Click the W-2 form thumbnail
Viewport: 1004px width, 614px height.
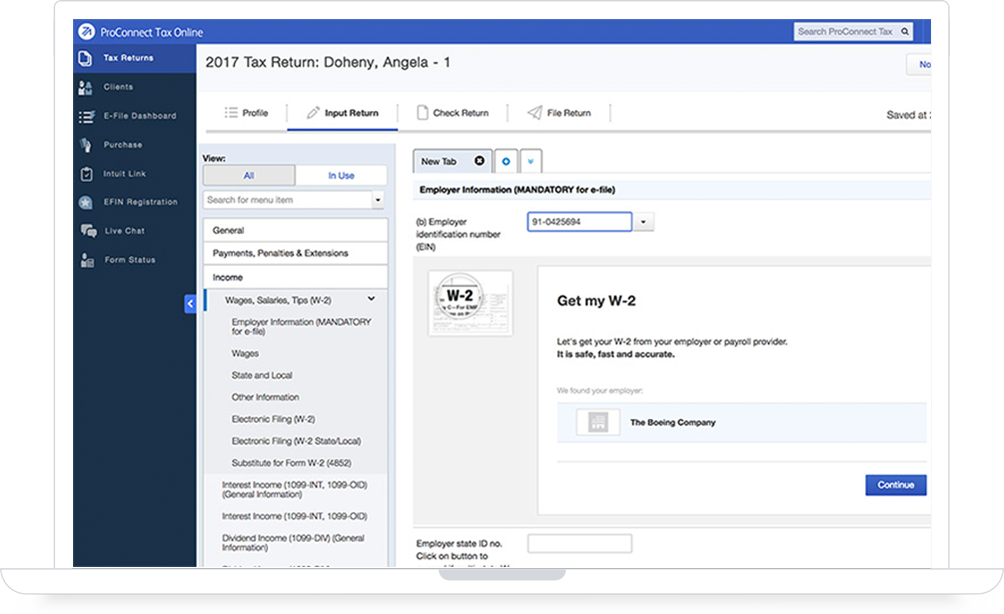(x=470, y=303)
